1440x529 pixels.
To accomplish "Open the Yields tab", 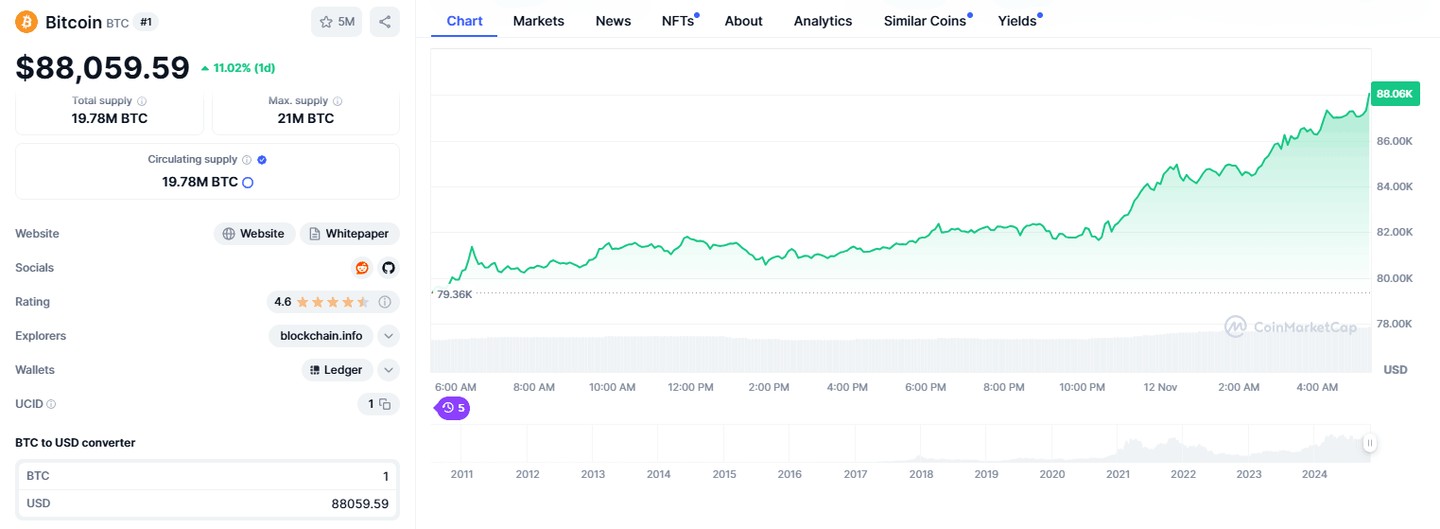I will coord(1018,21).
